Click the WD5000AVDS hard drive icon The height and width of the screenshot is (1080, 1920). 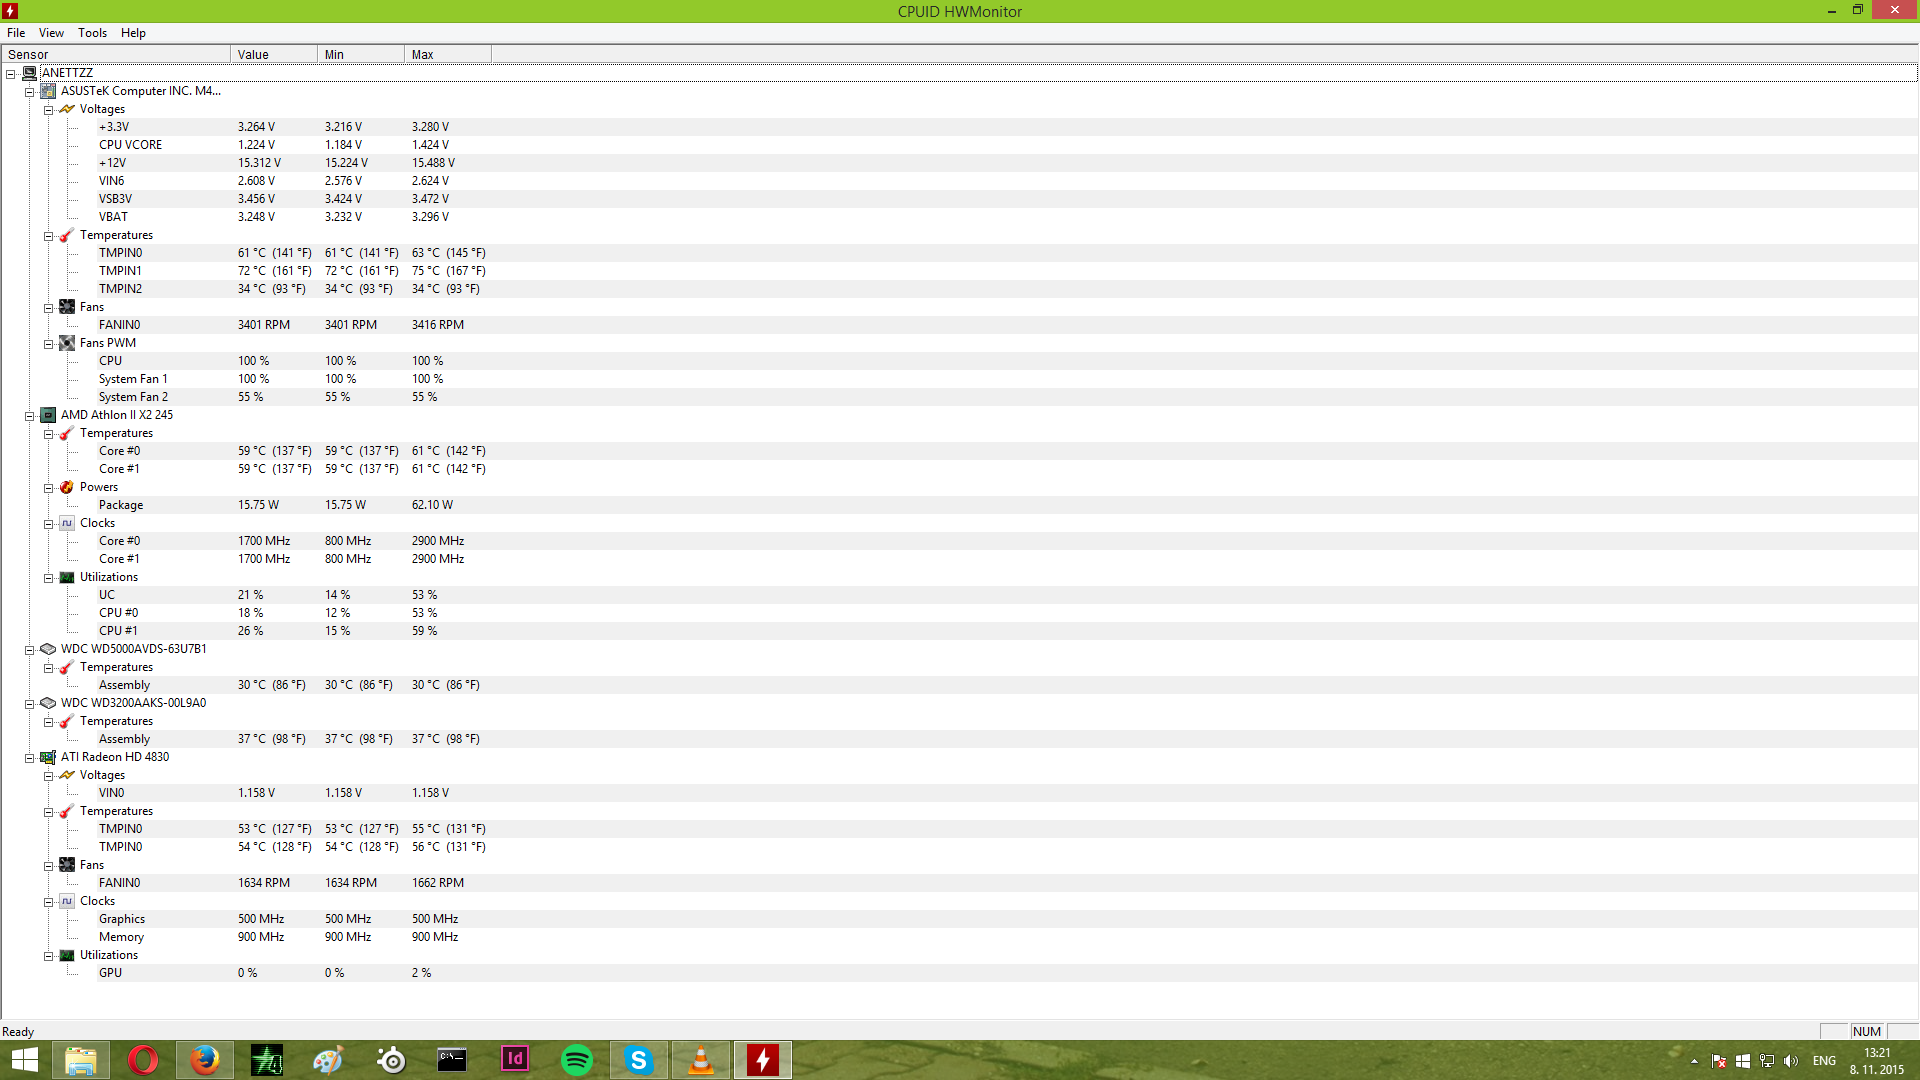(x=48, y=649)
